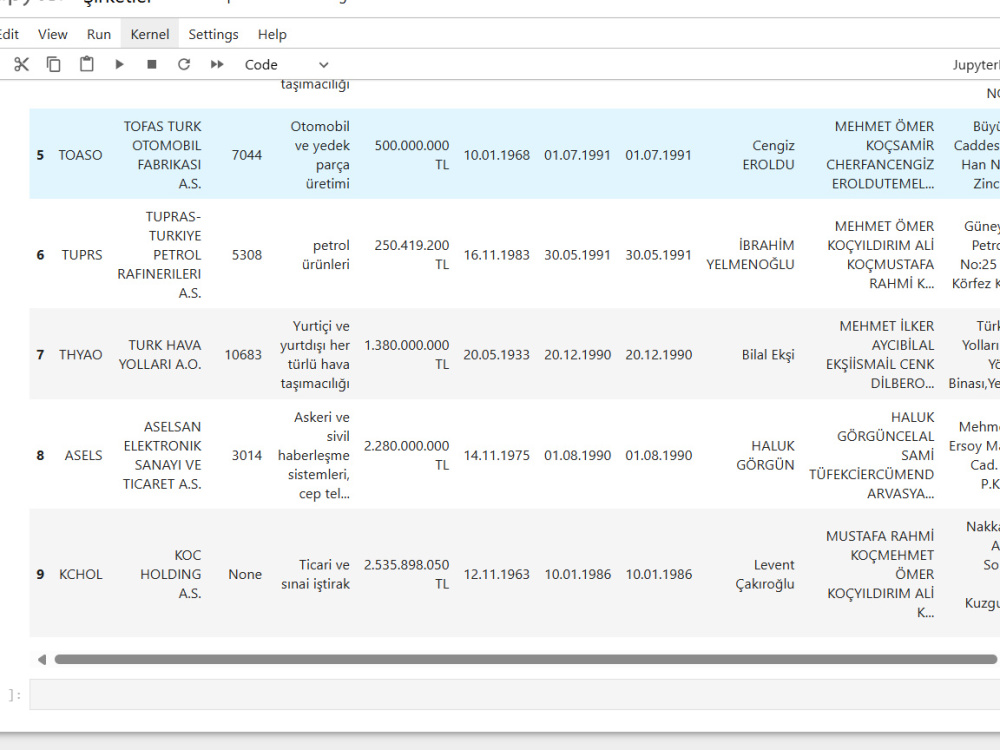The width and height of the screenshot is (1000, 750).
Task: Open the Code cell type dropdown
Action: (286, 64)
